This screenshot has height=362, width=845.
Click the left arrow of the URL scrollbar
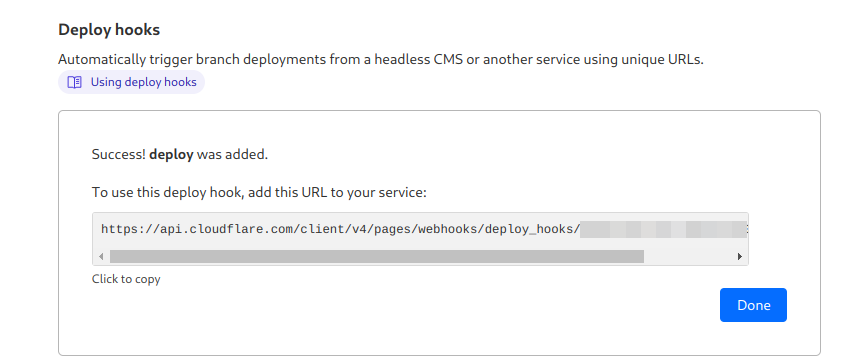tap(101, 256)
